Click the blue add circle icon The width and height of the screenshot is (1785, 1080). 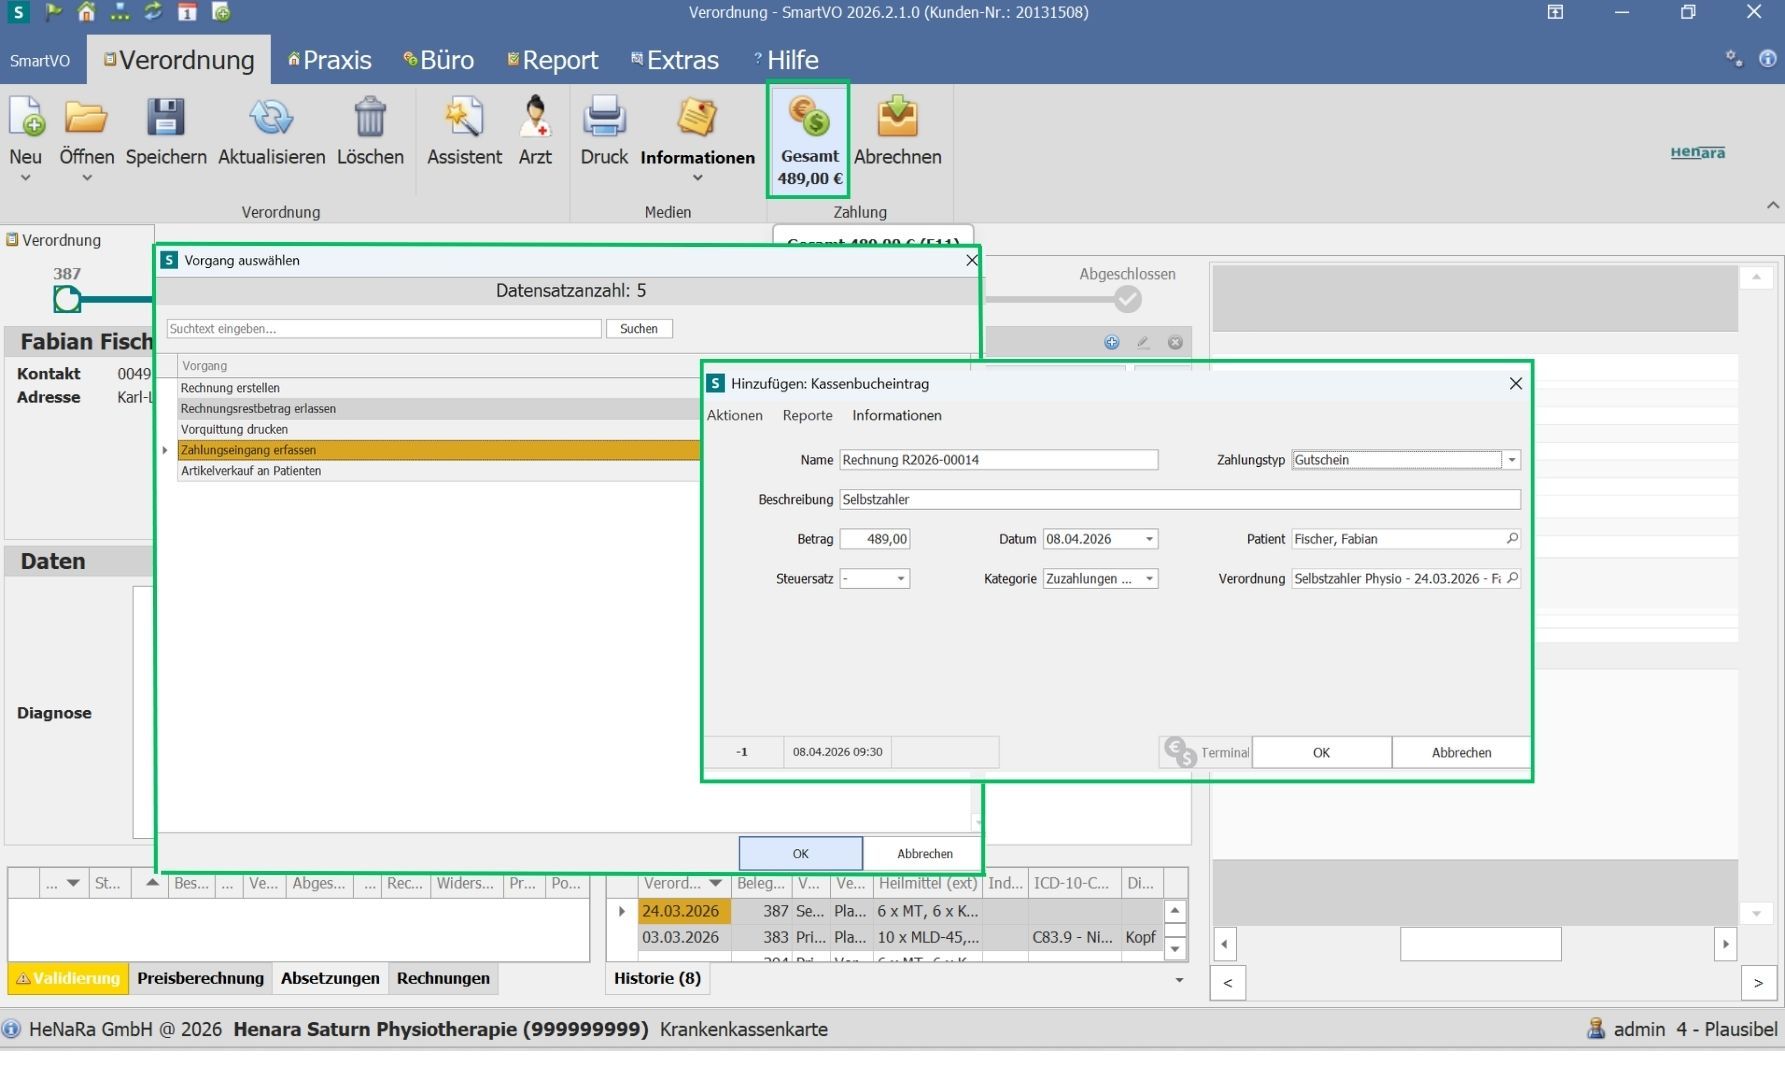click(x=1111, y=342)
